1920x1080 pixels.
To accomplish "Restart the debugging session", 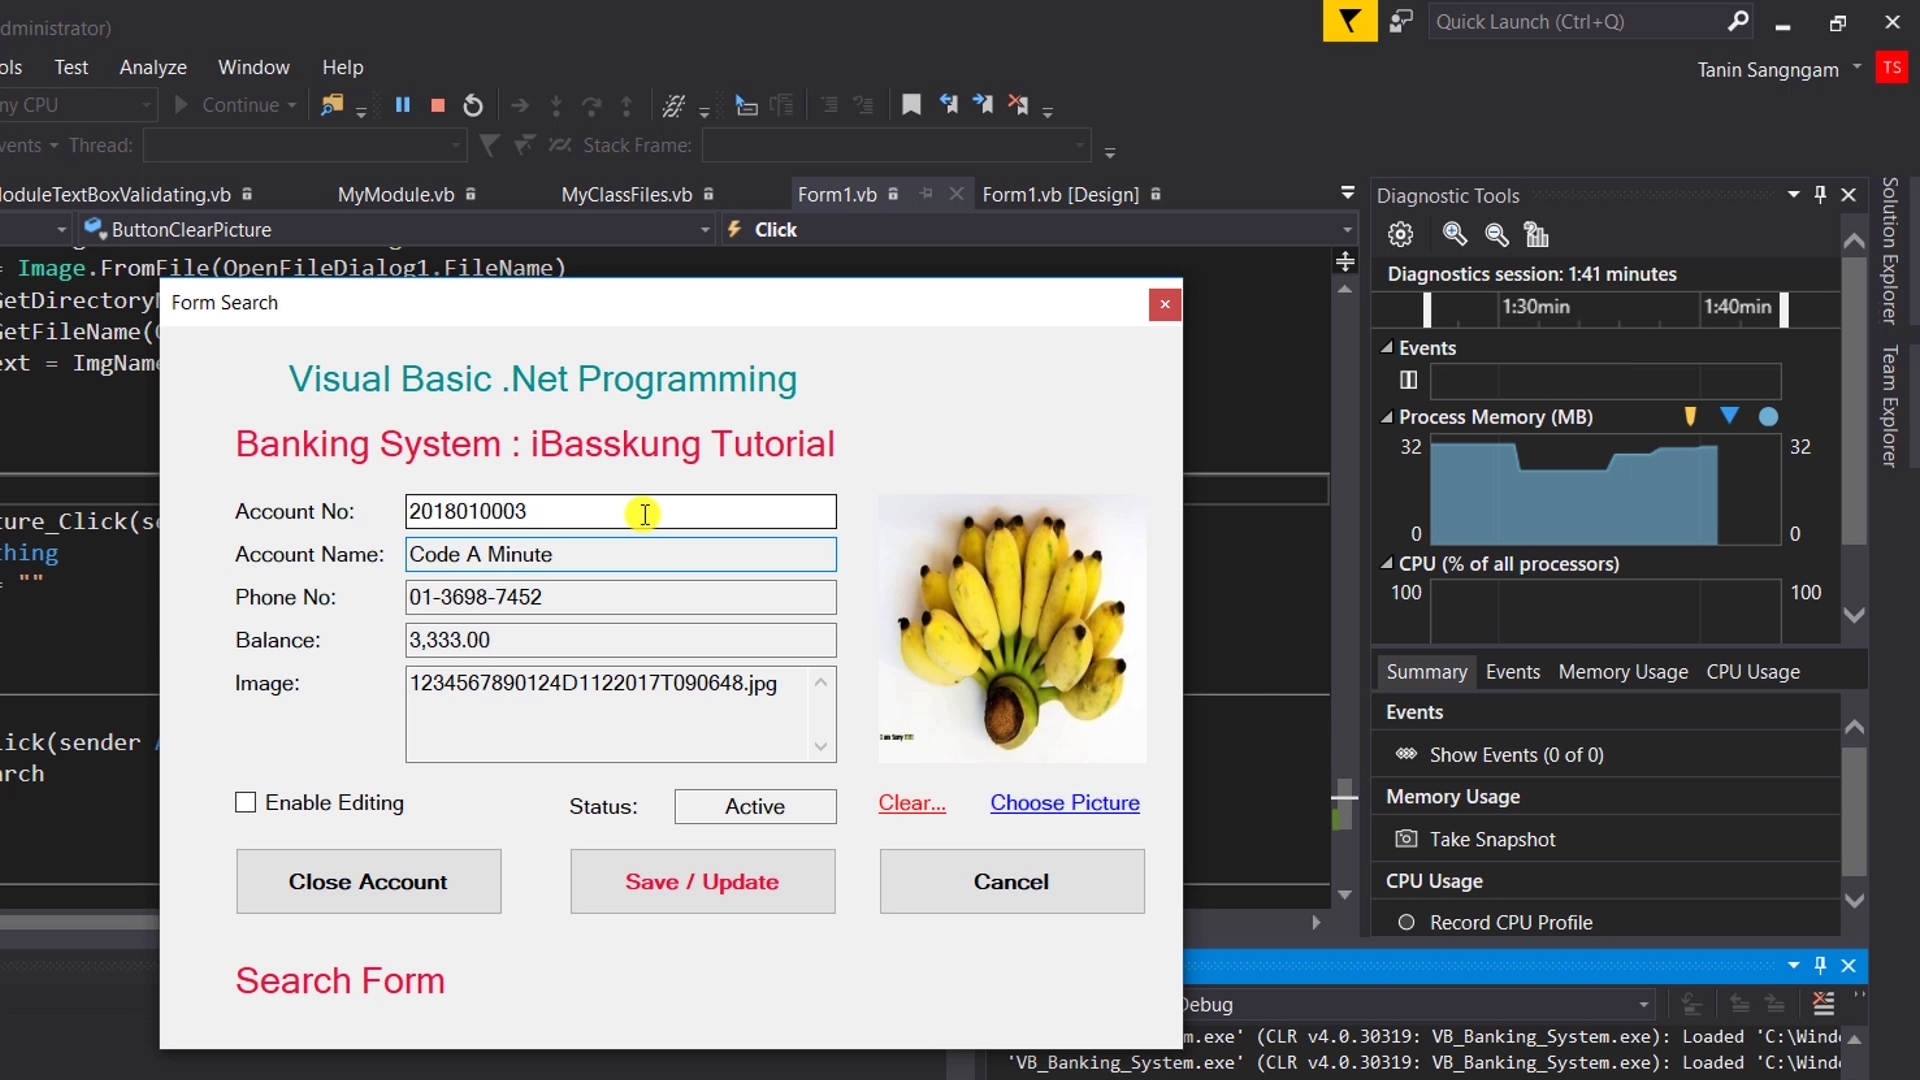I will tap(473, 105).
